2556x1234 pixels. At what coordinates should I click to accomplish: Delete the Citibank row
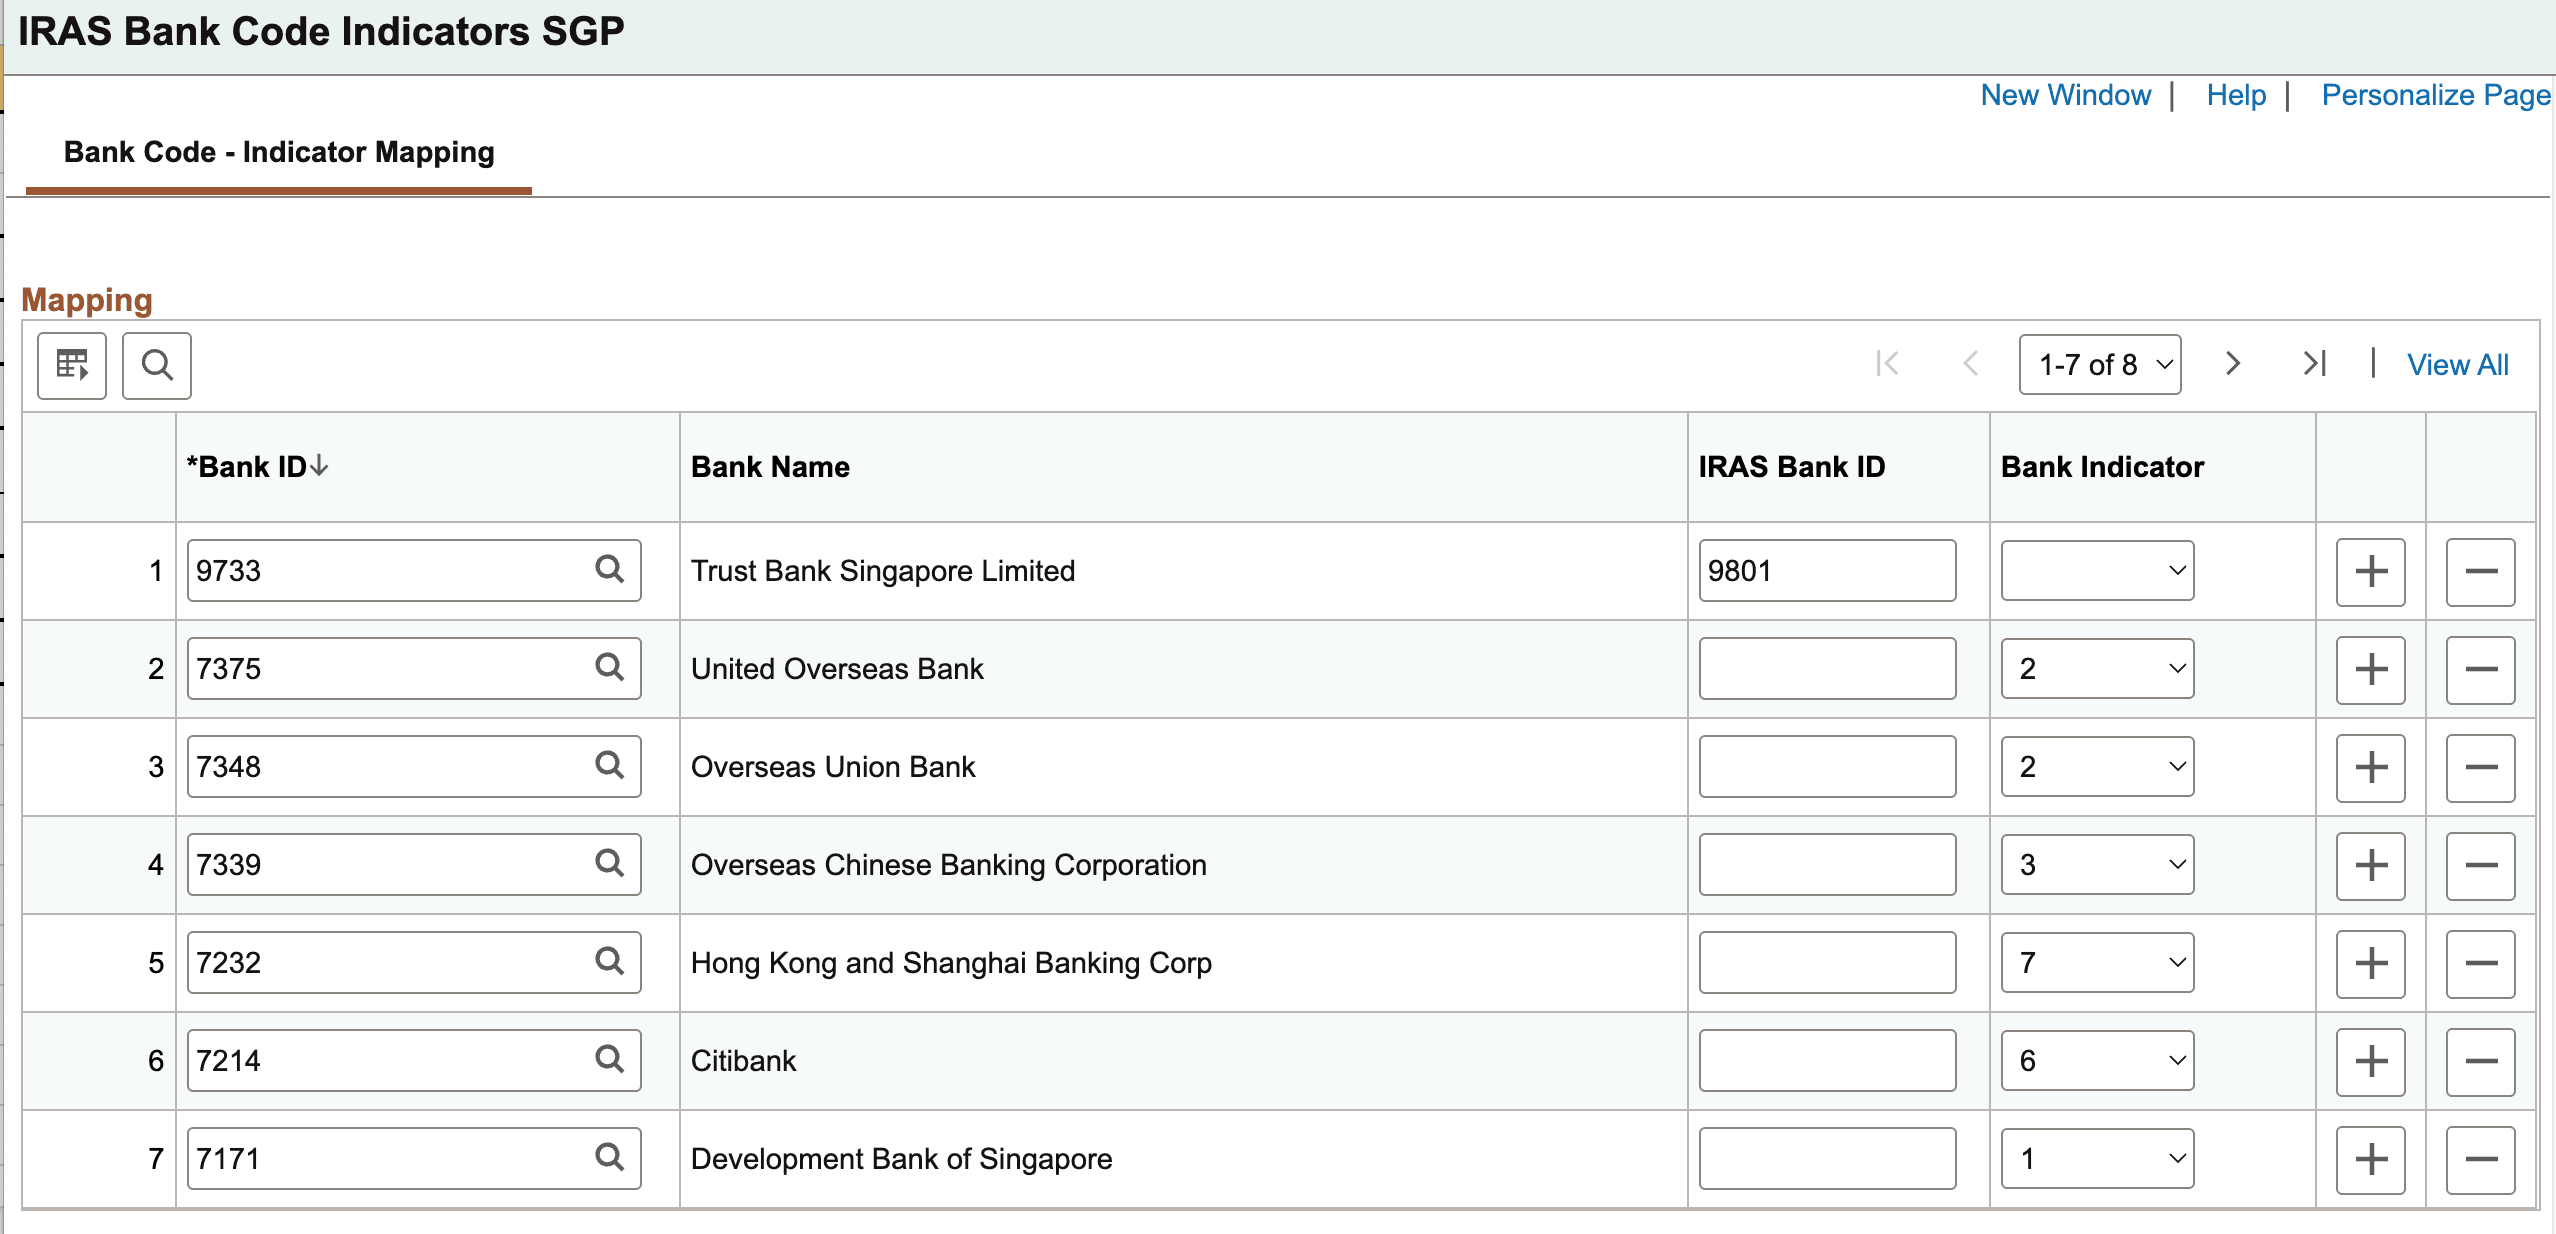click(2481, 1062)
